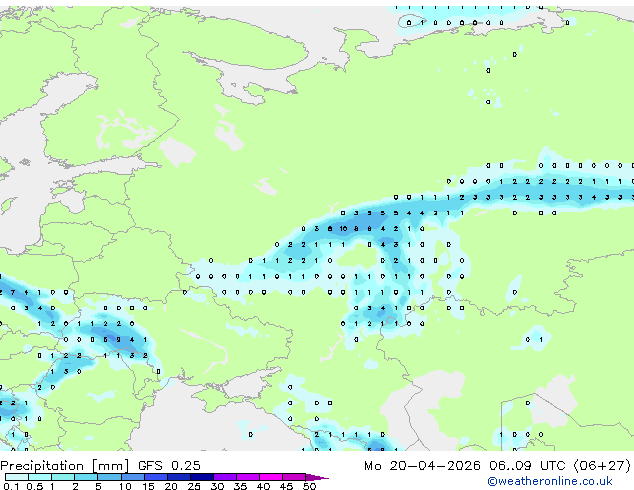Click the date 'Mo 20-04-2026' text
This screenshot has width=634, height=490.
(x=422, y=466)
